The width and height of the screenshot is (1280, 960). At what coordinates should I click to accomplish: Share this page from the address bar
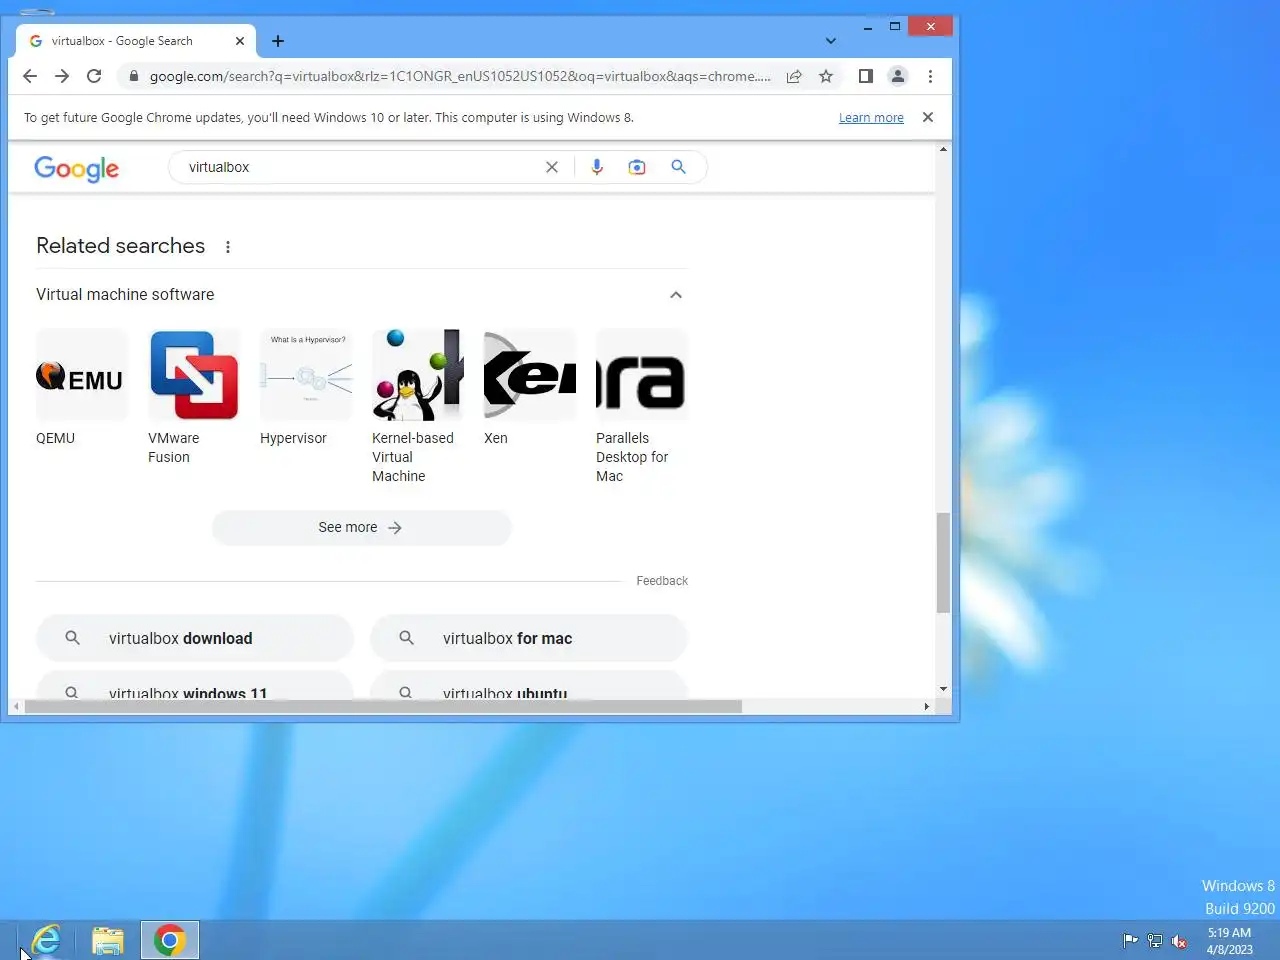[794, 76]
